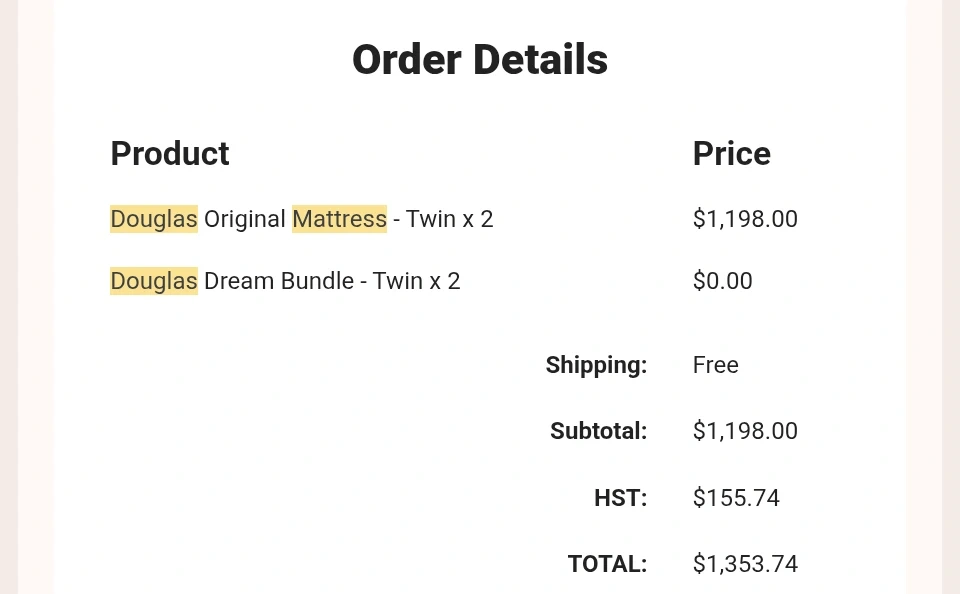Select the Original Mattress product line text
Image resolution: width=960 pixels, height=594 pixels.
[x=301, y=219]
